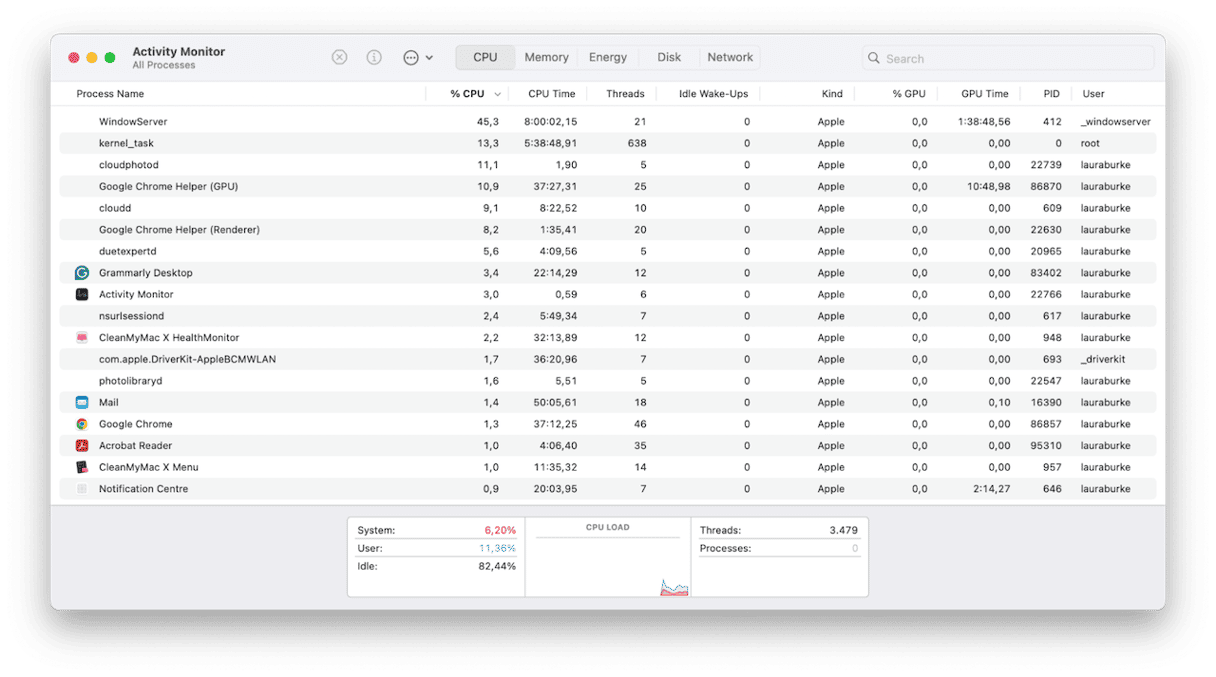Select the WindowServer process row
This screenshot has width=1216, height=677.
(400, 121)
